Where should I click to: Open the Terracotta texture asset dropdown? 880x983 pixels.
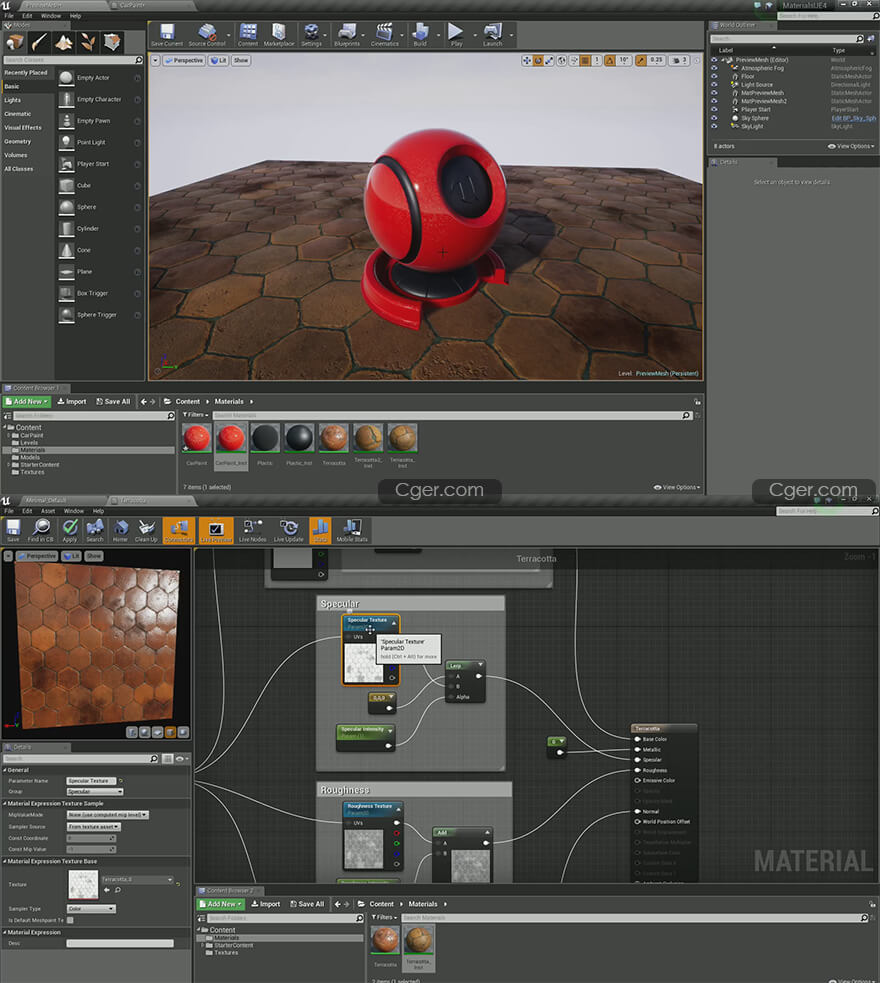tap(137, 880)
